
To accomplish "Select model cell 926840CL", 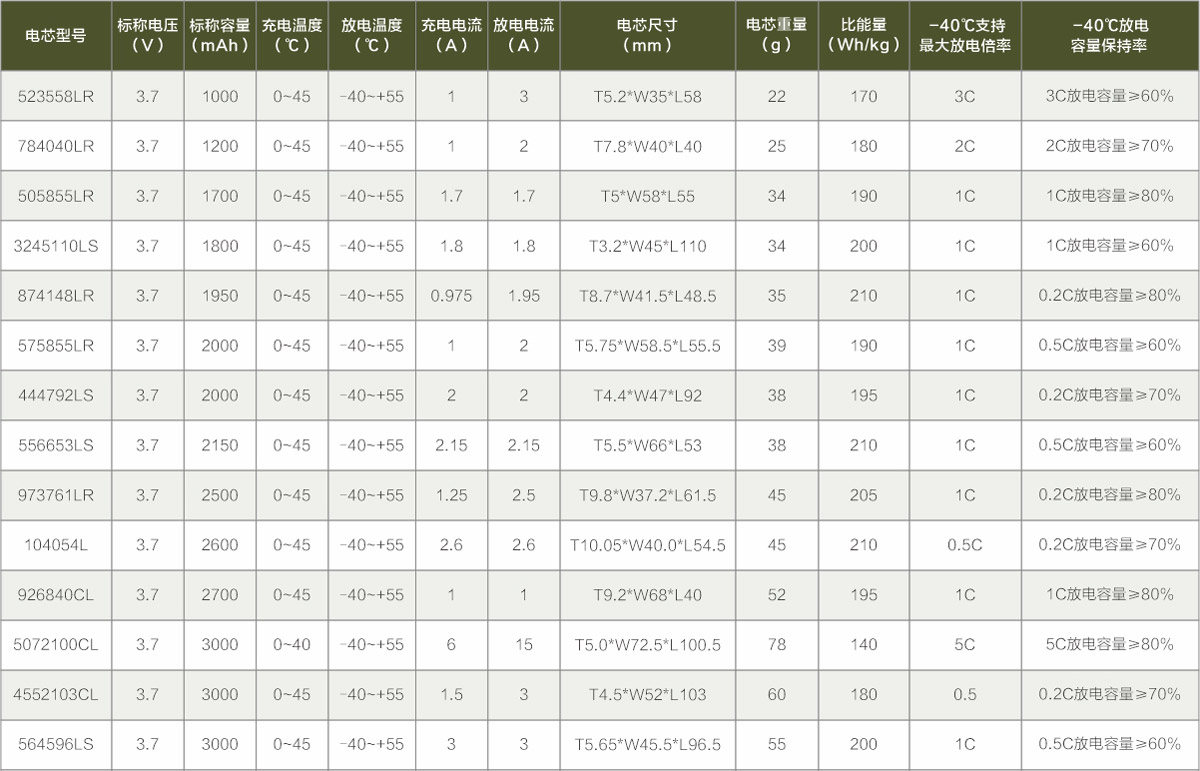I will coord(56,595).
